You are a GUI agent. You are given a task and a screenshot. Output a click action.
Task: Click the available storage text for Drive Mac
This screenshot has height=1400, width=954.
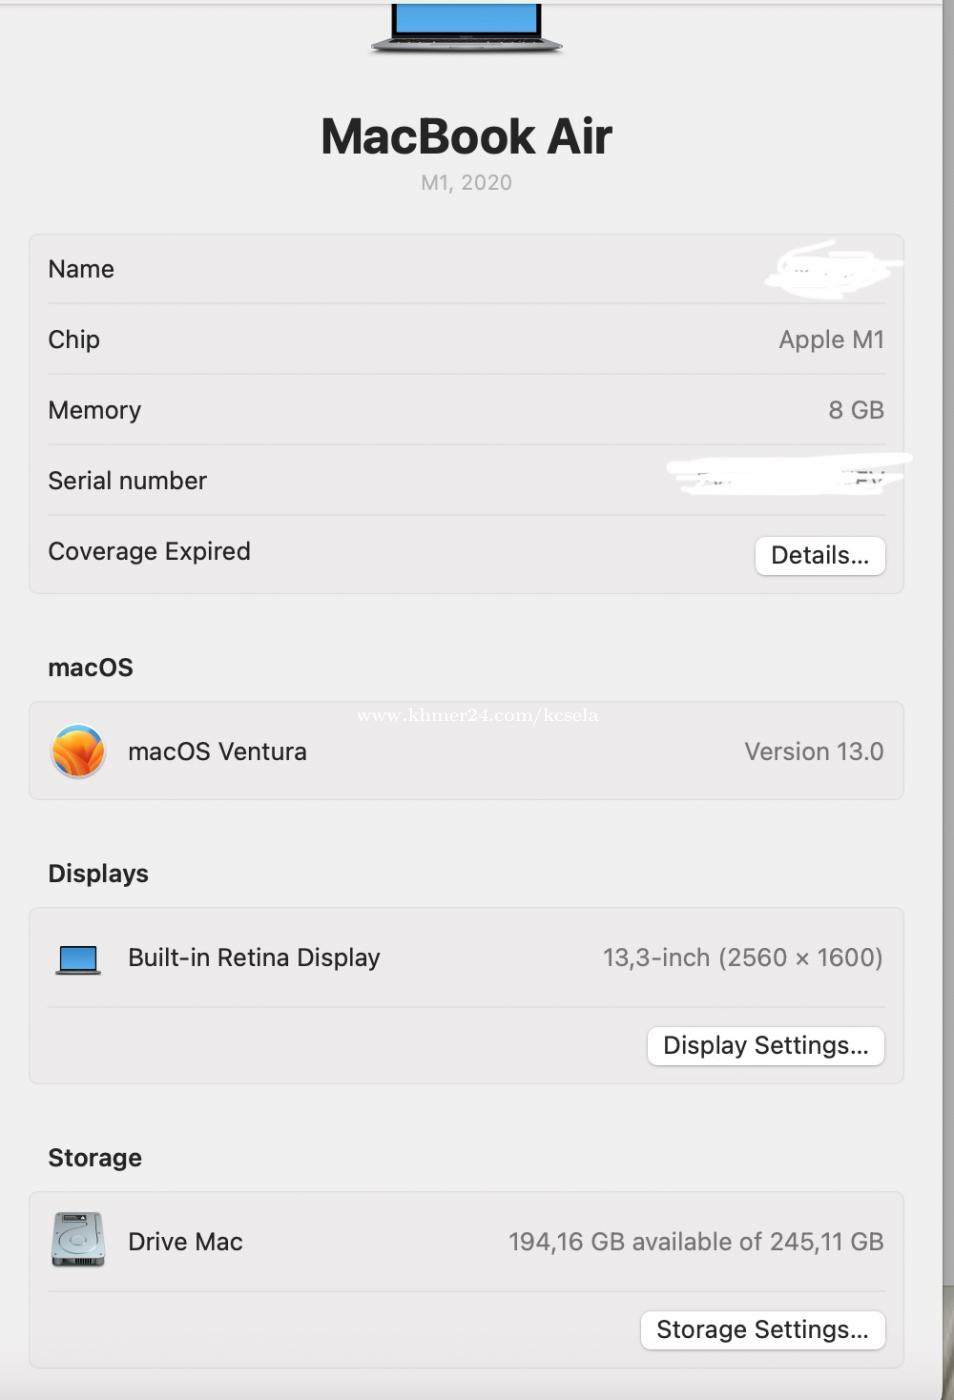tap(695, 1241)
